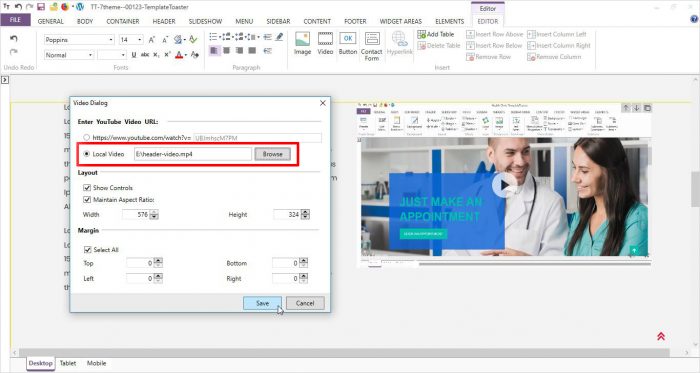Click the horizontal scrollbar of the canvas
This screenshot has width=700, height=373.
tap(344, 352)
